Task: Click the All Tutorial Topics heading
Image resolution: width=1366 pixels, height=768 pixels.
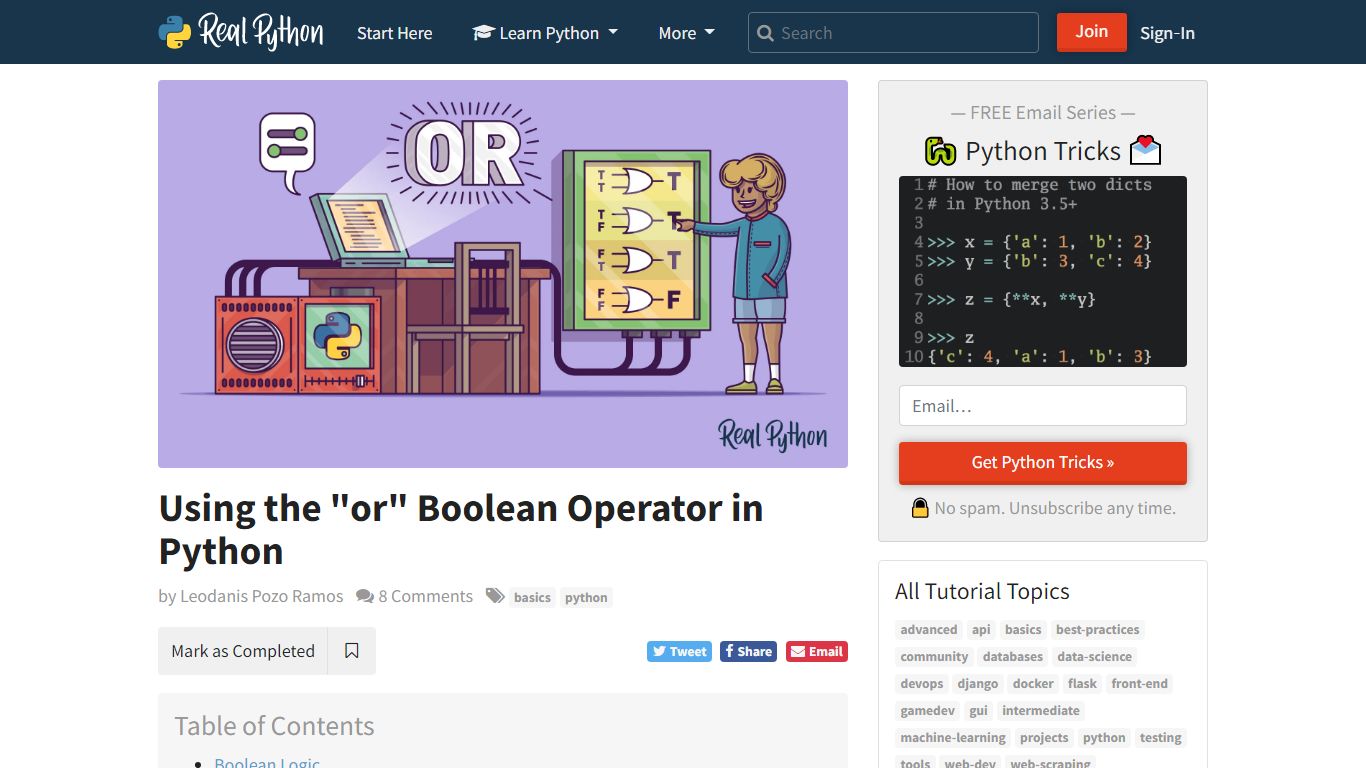Action: [x=982, y=591]
